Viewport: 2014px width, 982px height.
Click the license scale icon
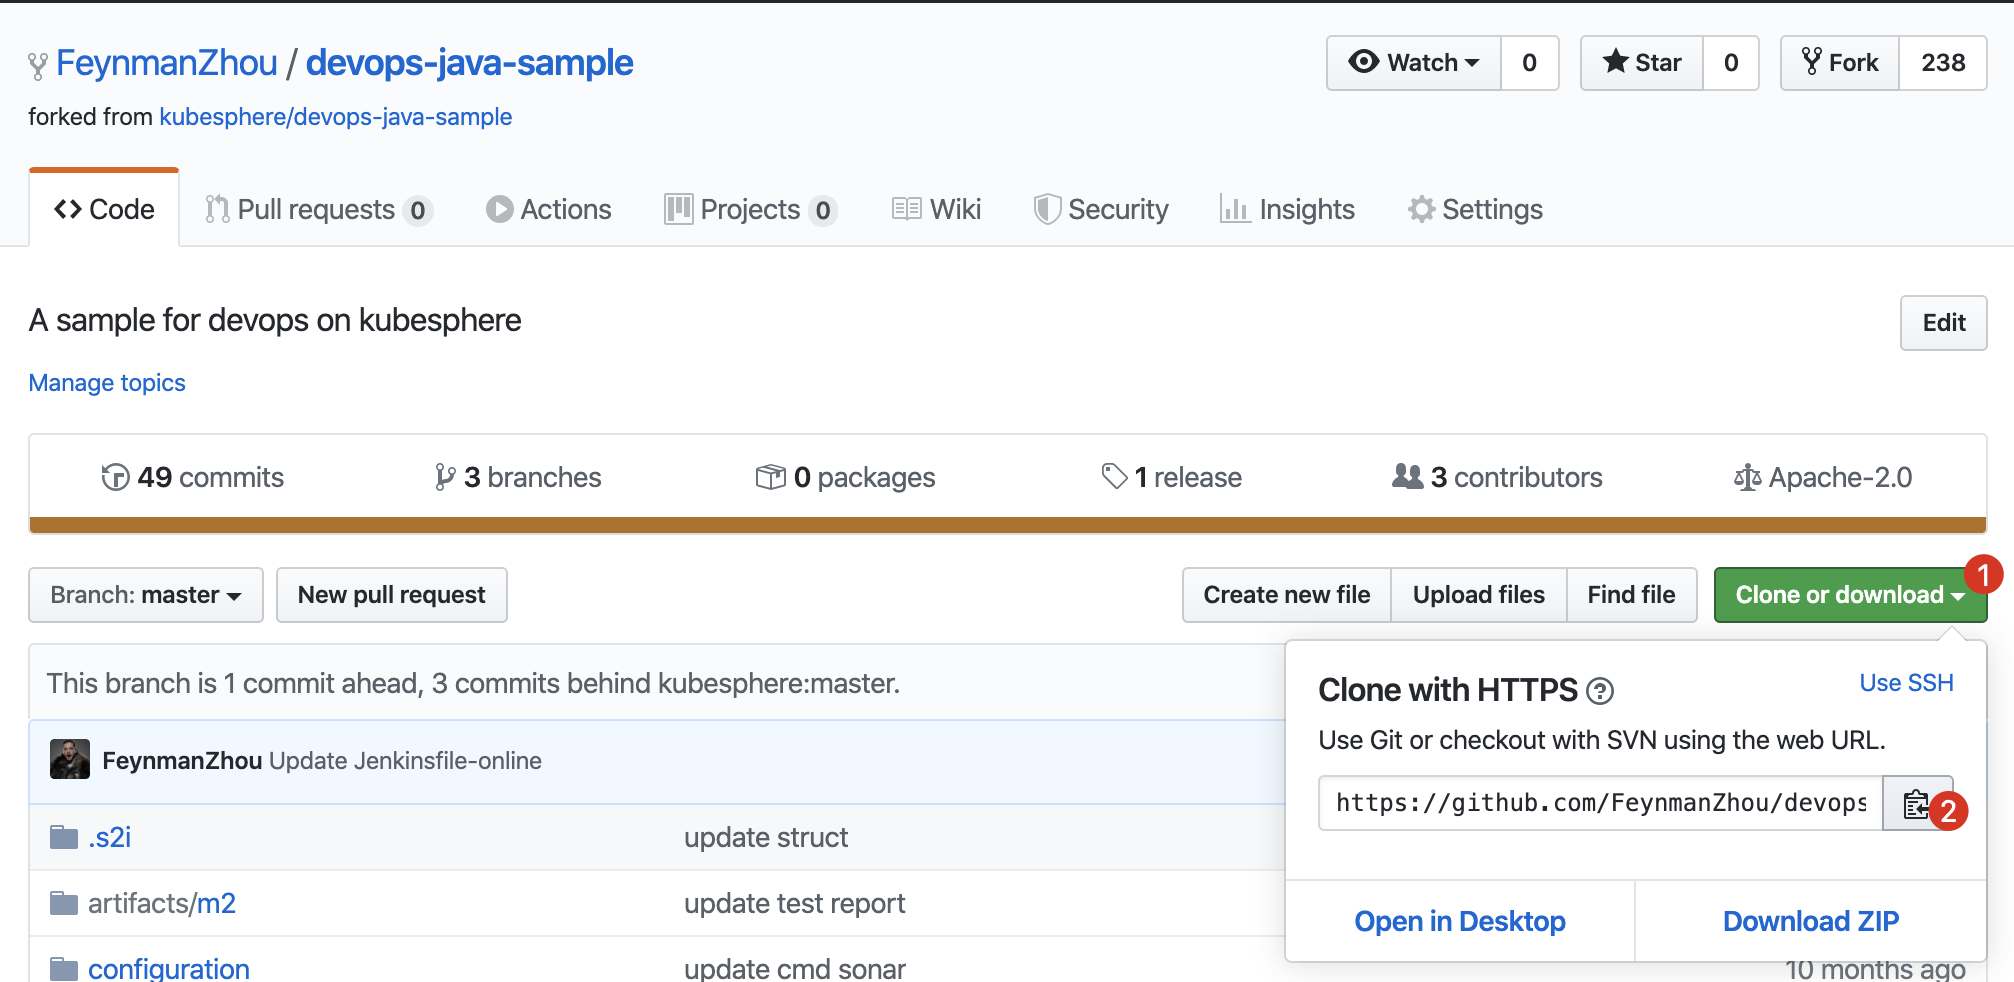click(1747, 477)
